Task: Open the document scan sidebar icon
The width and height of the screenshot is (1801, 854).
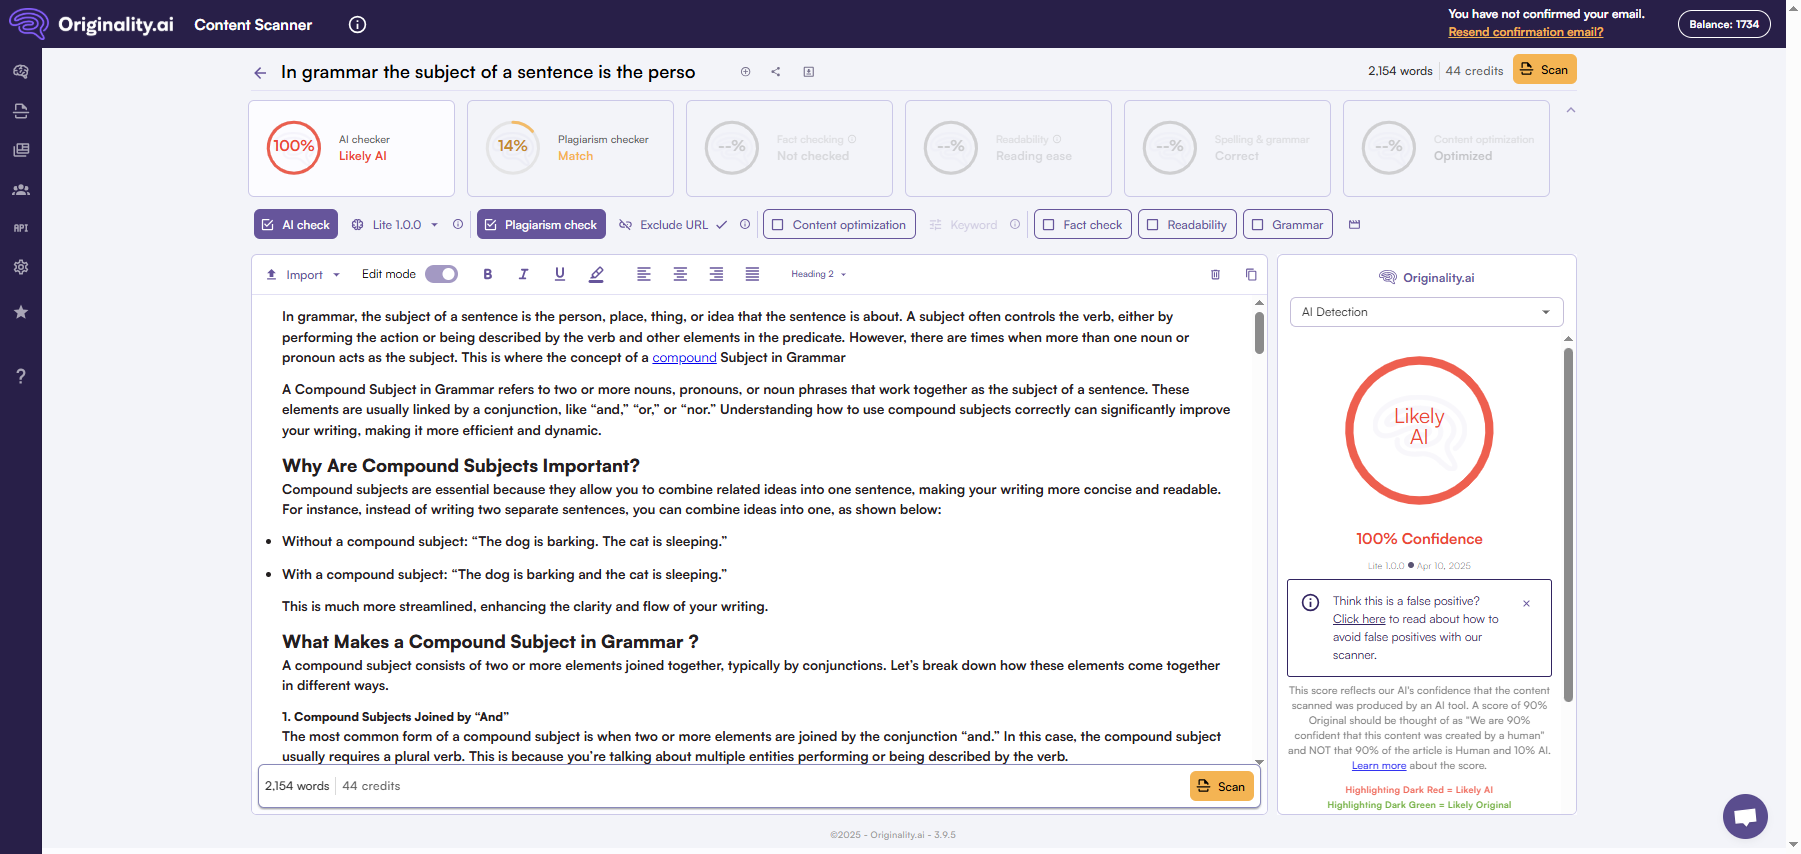Action: 21,111
